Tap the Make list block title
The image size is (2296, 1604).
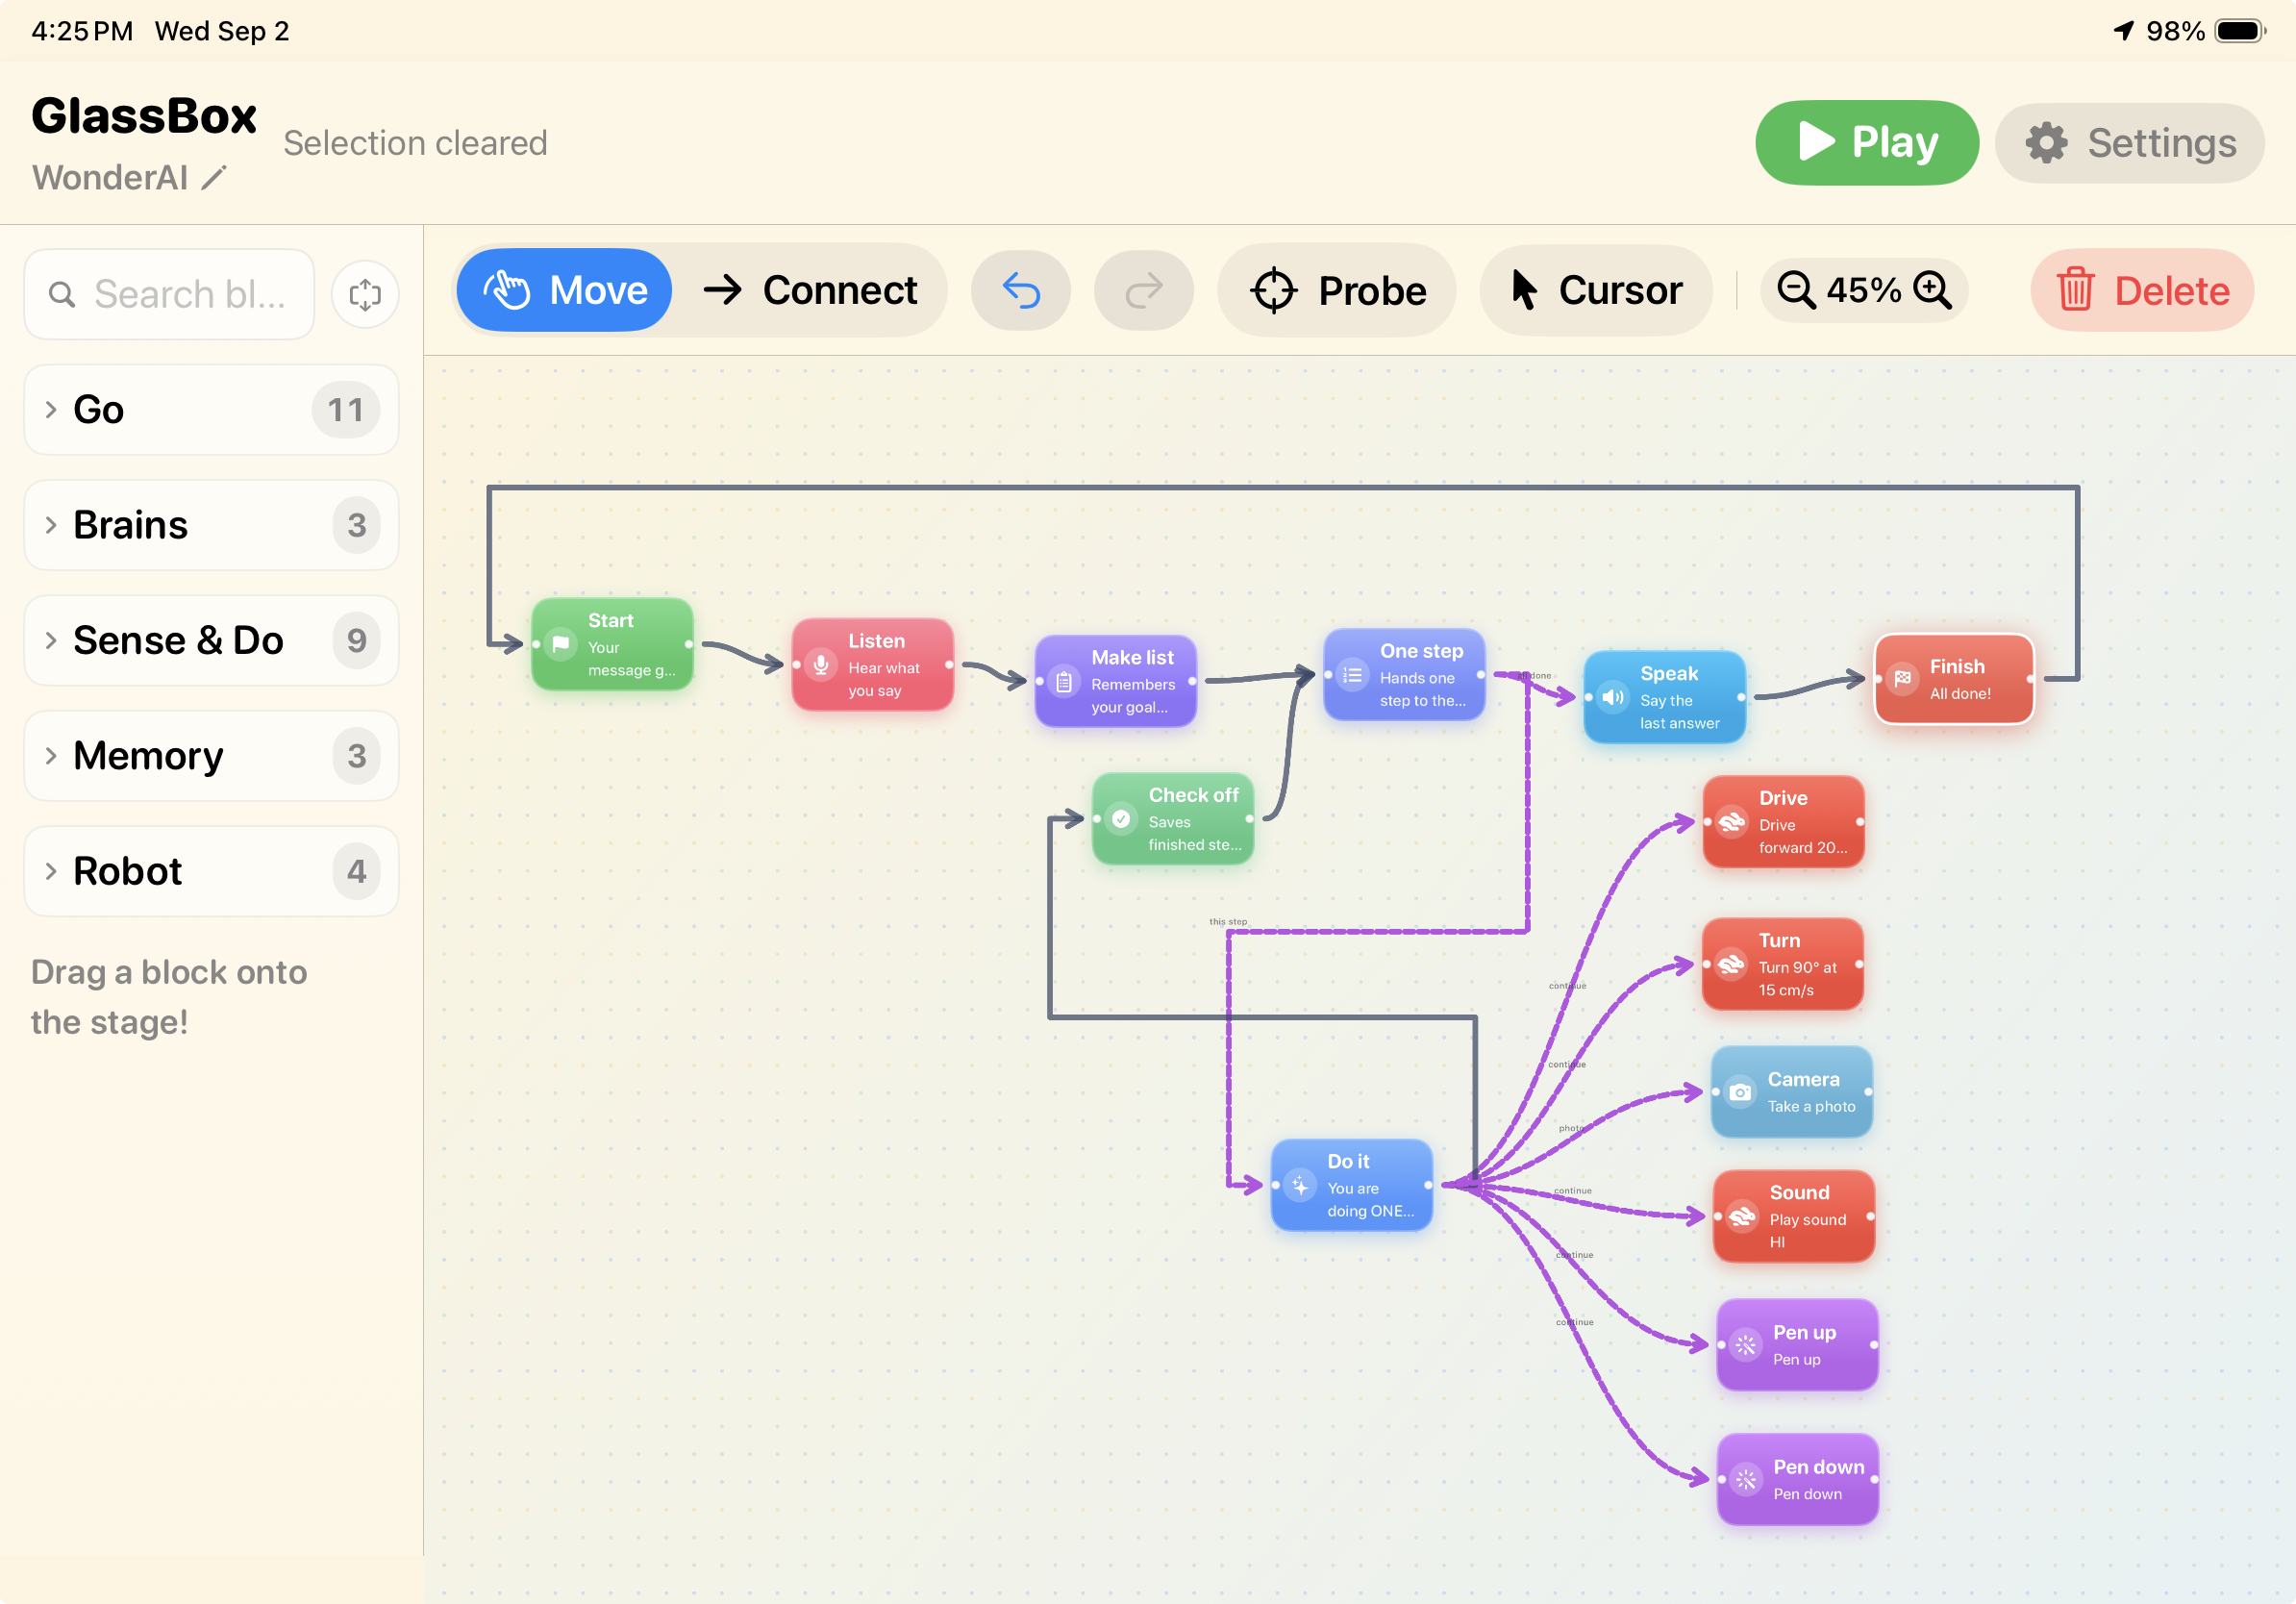tap(1132, 657)
